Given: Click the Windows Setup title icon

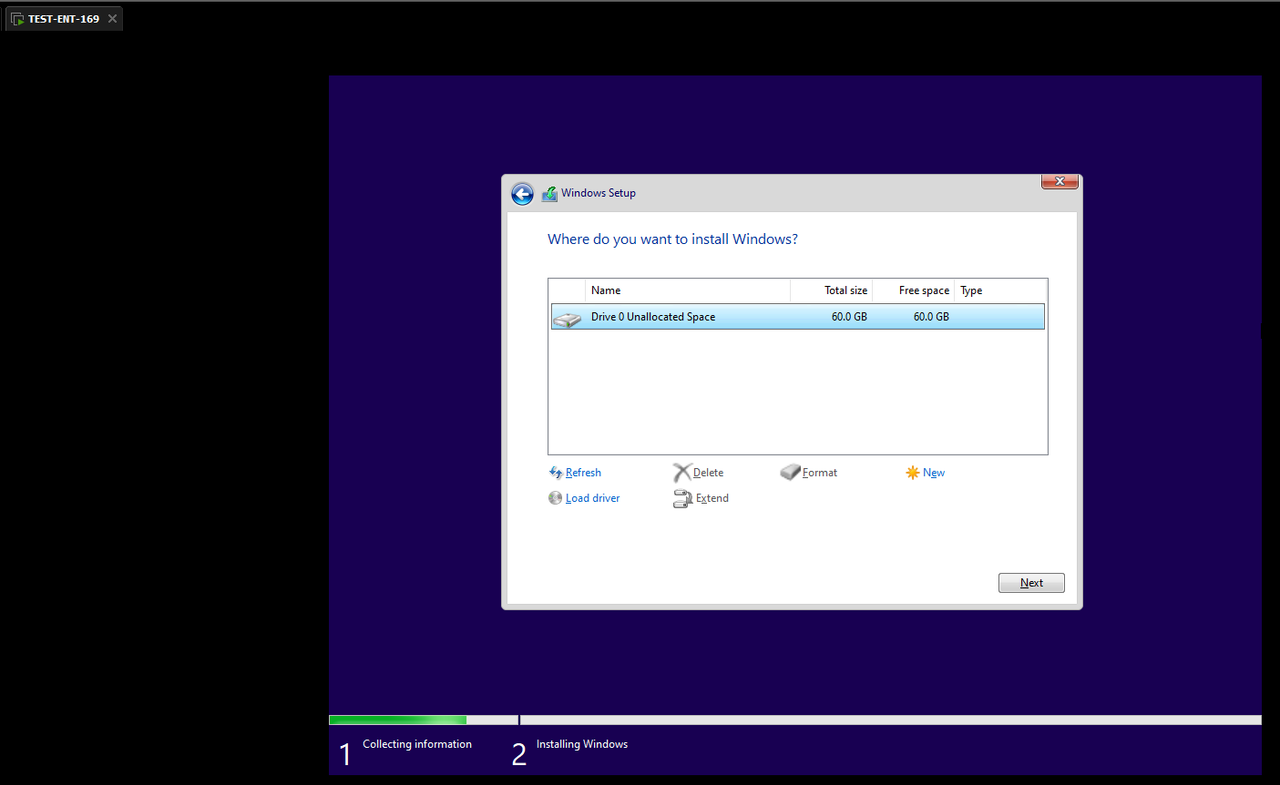Looking at the screenshot, I should [x=550, y=194].
